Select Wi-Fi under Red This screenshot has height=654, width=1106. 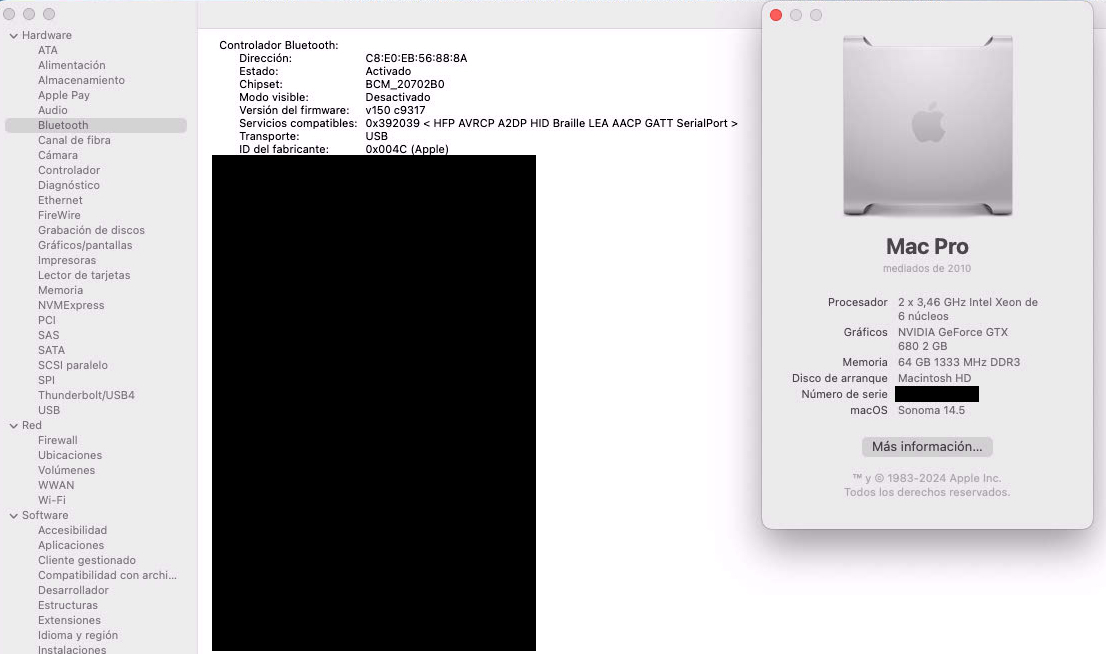pyautogui.click(x=51, y=500)
